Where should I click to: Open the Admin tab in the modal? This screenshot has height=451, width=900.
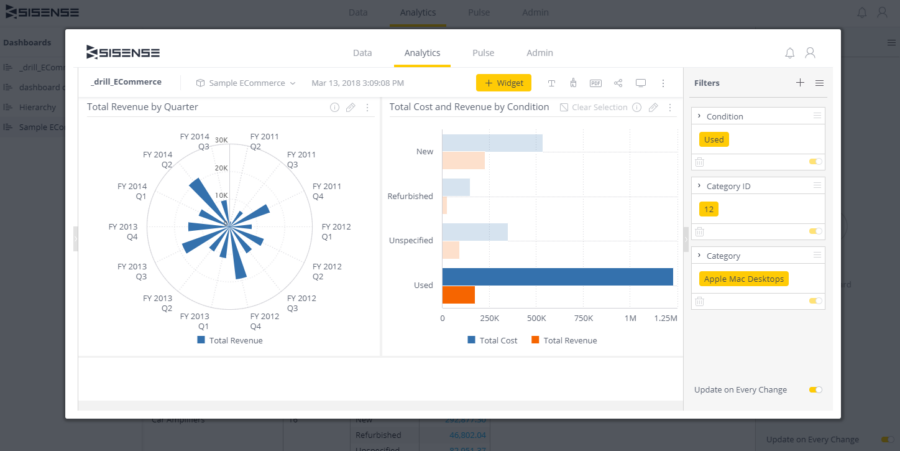[x=540, y=53]
